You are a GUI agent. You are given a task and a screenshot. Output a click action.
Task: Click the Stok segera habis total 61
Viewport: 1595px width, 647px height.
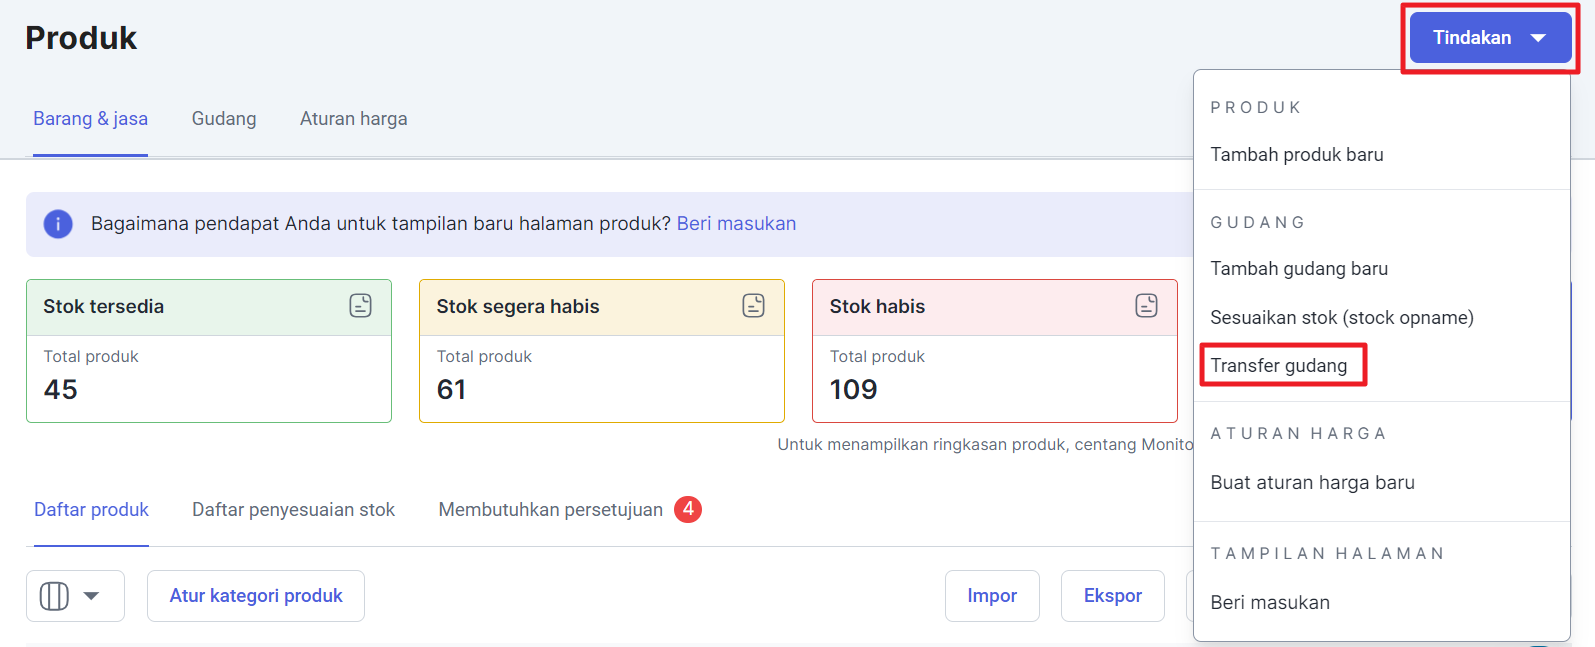click(451, 390)
